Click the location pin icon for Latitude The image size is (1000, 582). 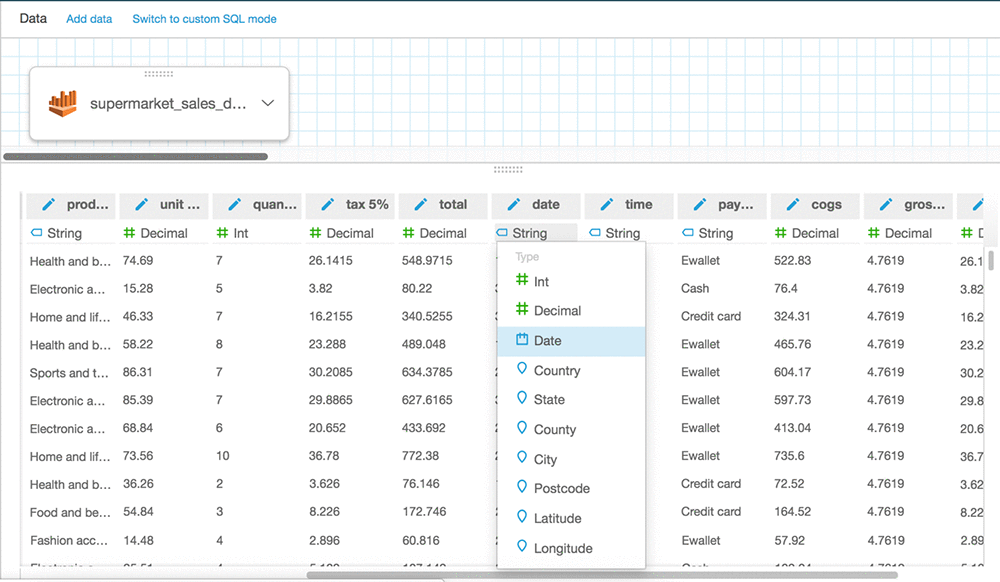522,517
